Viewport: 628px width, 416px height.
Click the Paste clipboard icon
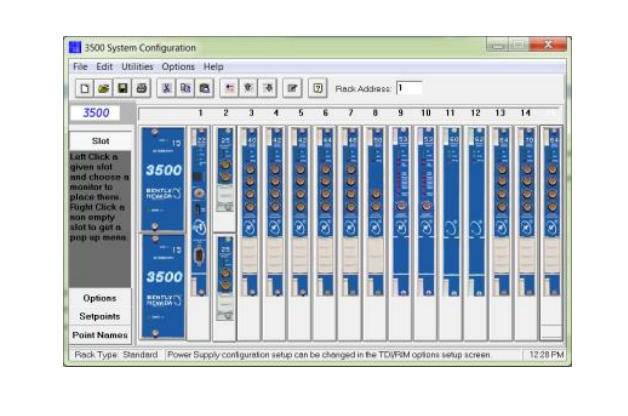coord(204,88)
